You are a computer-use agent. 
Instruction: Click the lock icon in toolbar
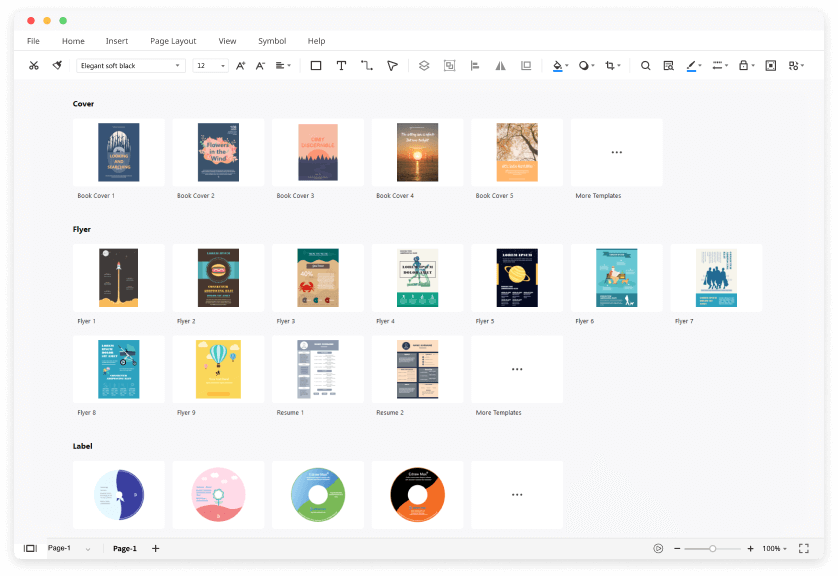(x=743, y=66)
